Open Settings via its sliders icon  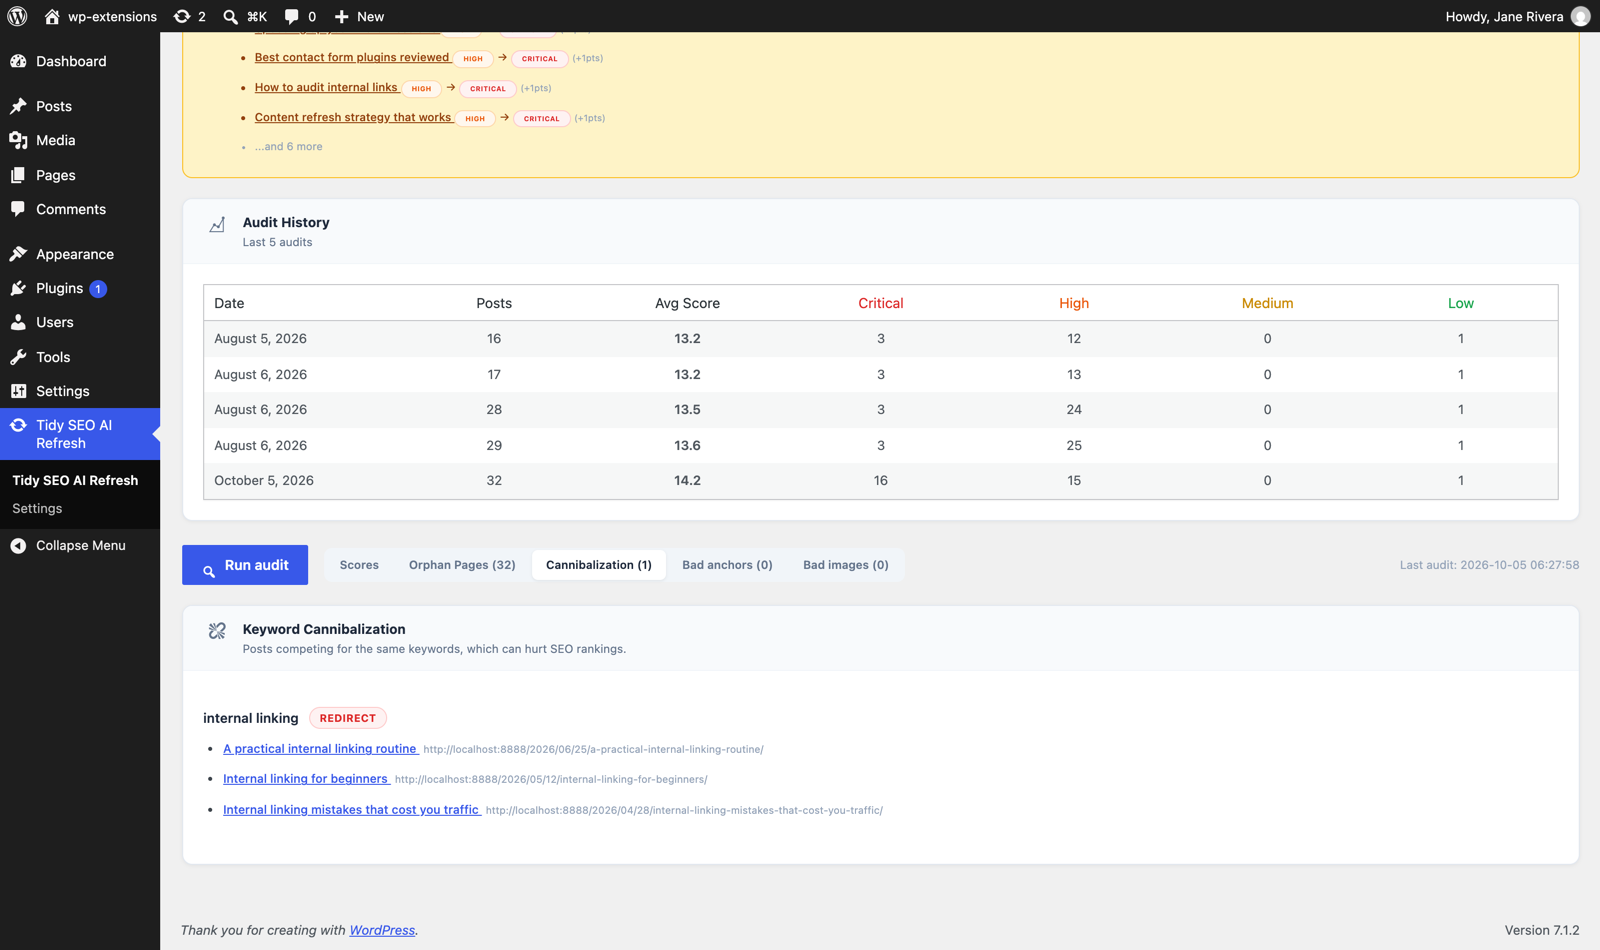pos(18,391)
